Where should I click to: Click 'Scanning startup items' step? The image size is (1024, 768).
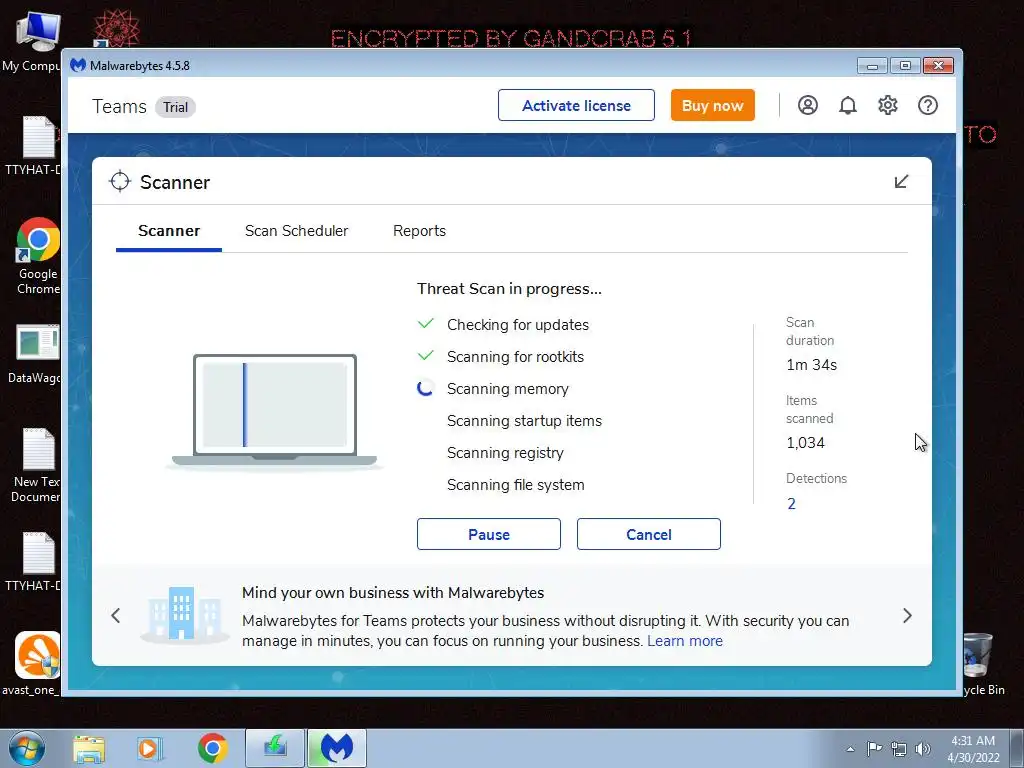coord(524,421)
